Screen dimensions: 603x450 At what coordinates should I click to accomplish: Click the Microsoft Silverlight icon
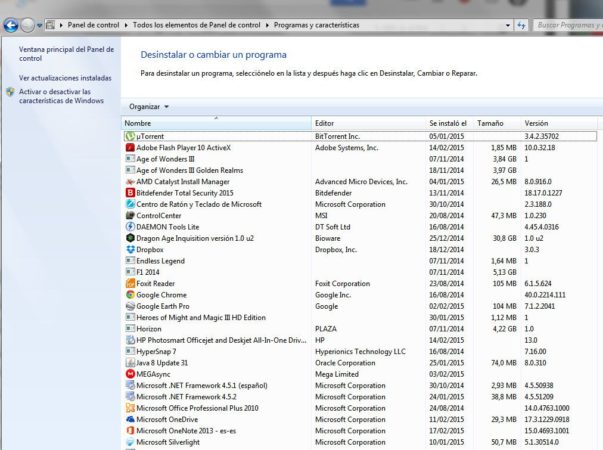coord(130,442)
